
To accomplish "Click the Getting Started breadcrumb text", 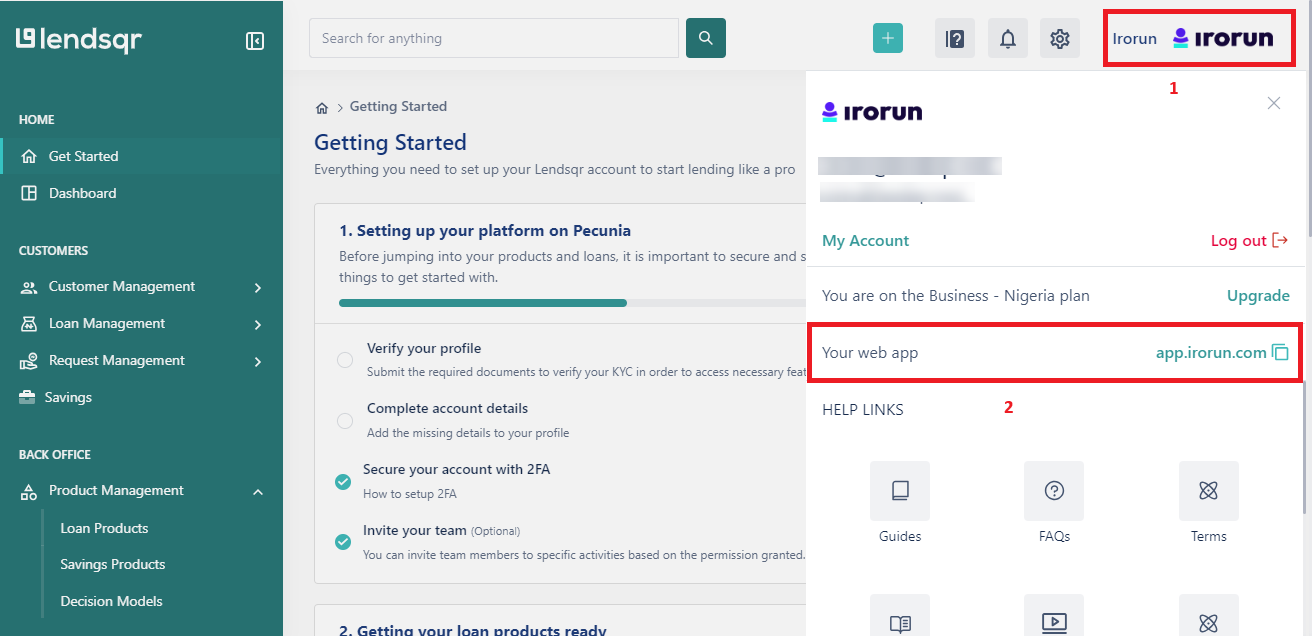I will (x=398, y=106).
